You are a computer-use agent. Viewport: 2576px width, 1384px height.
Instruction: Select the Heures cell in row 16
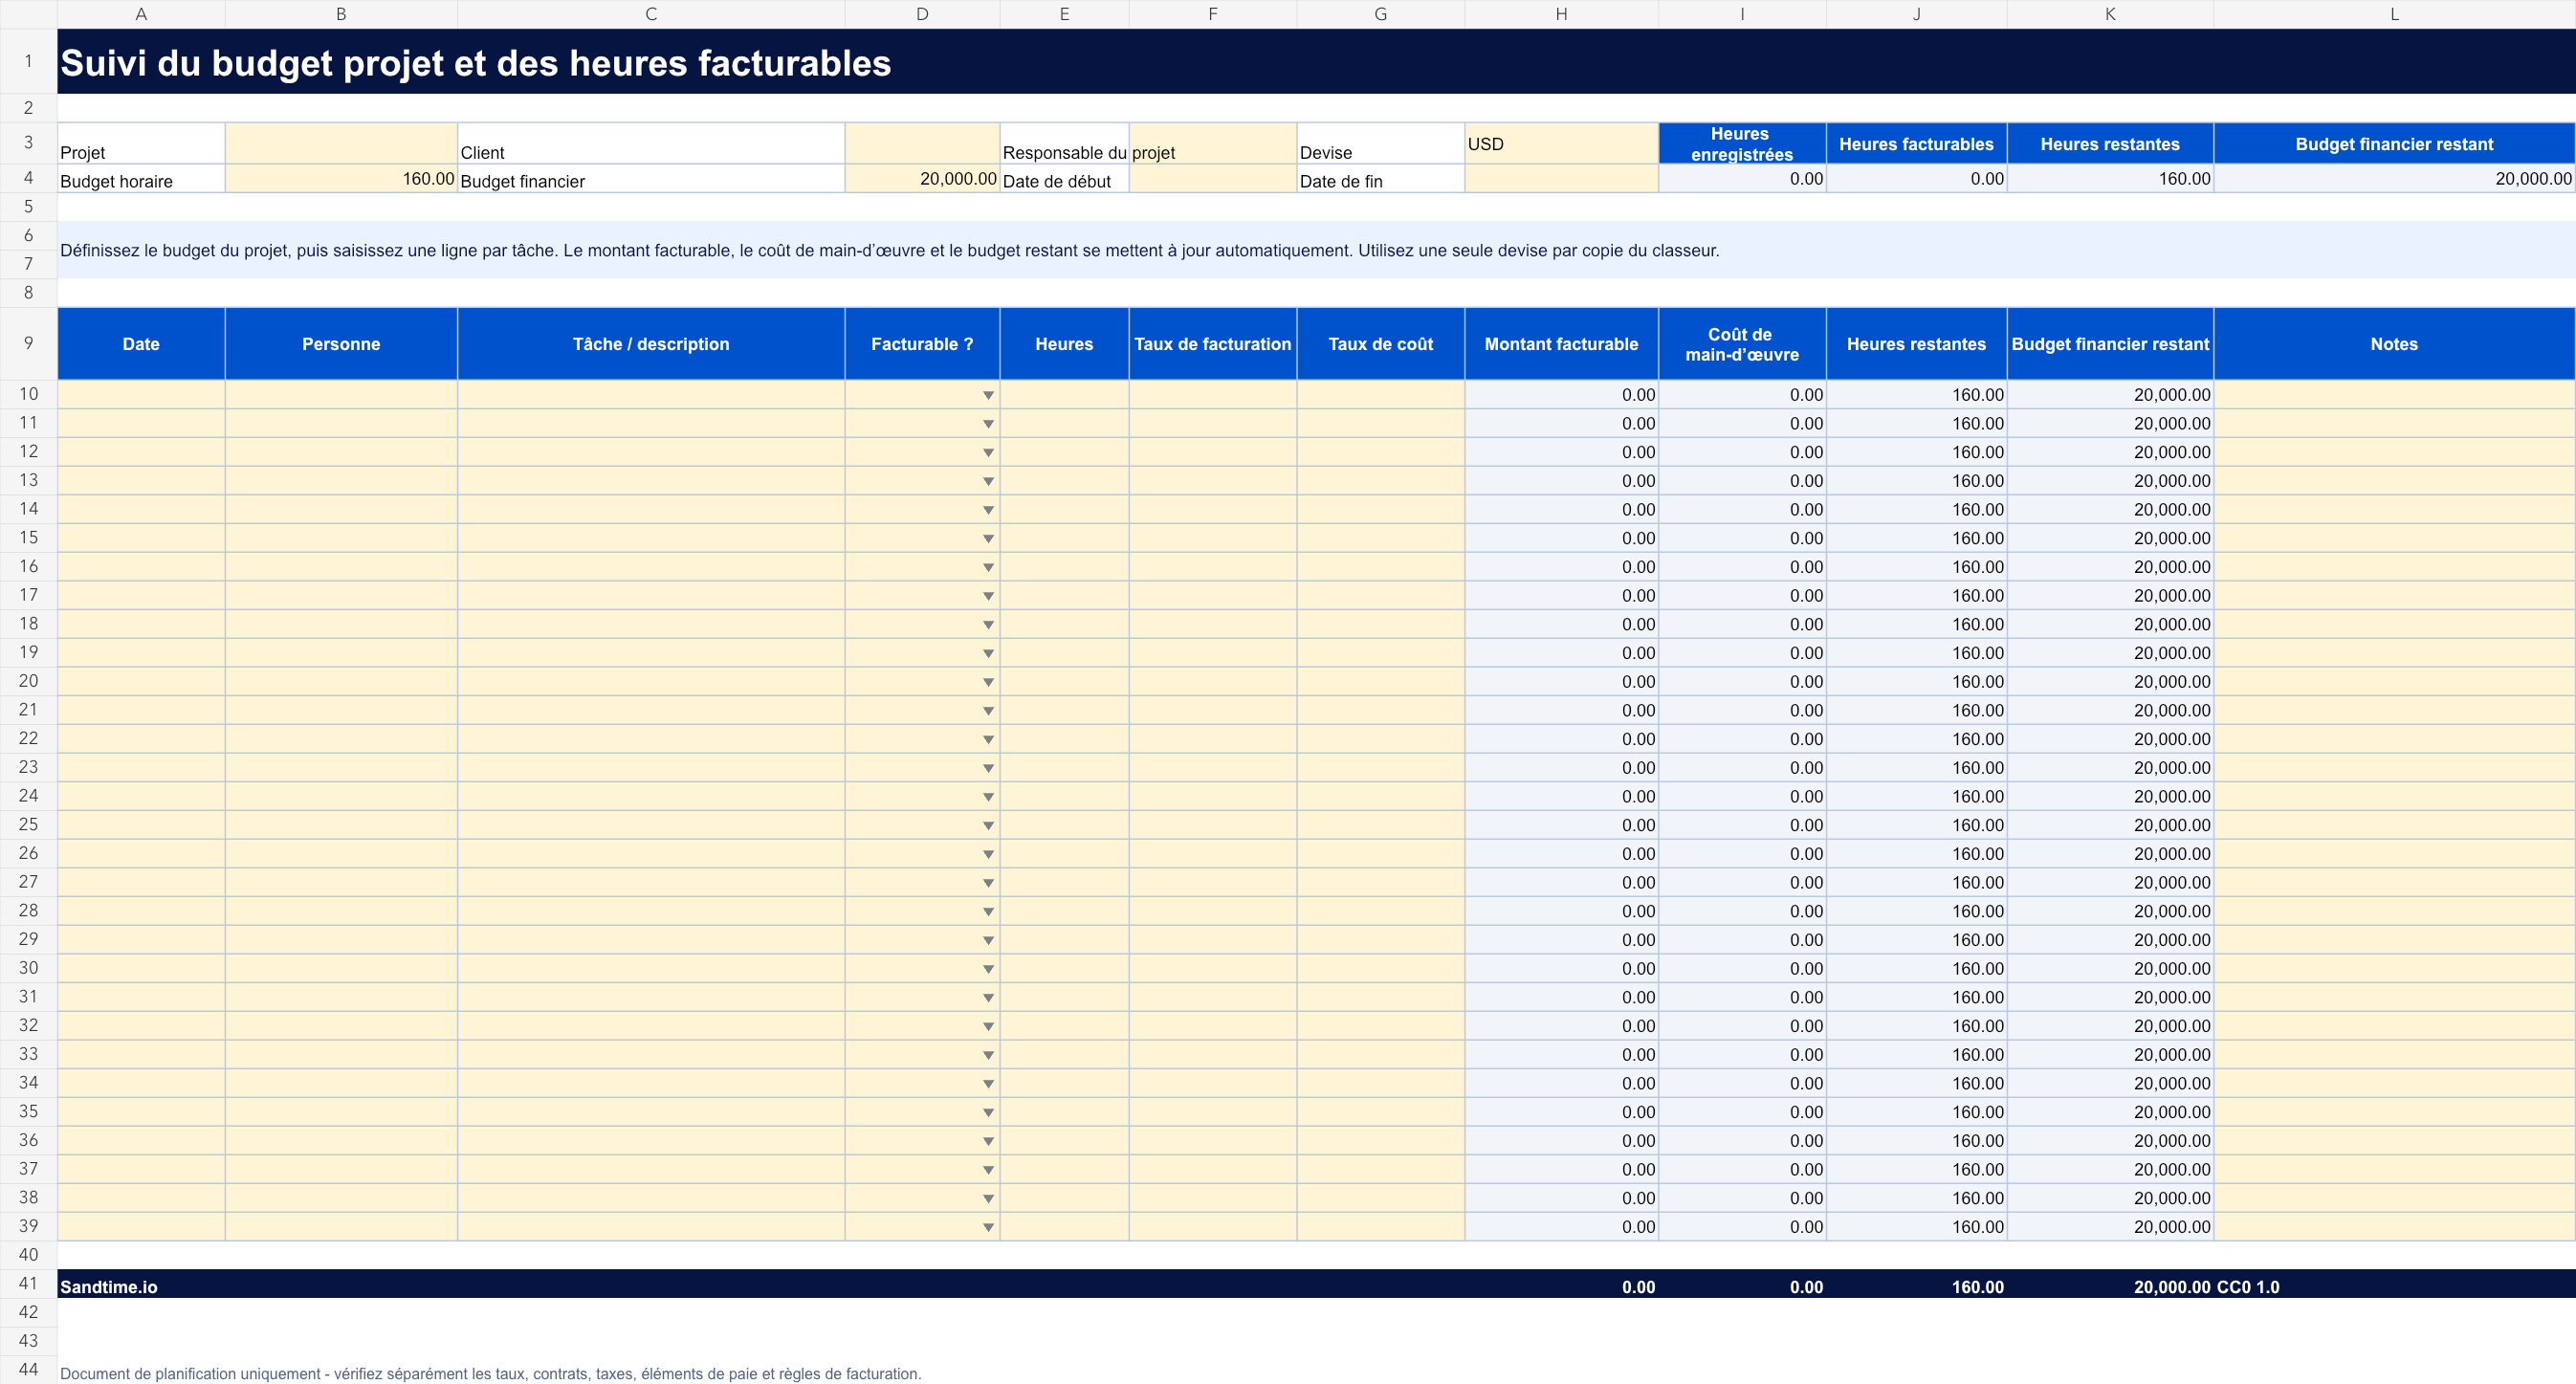(x=1064, y=567)
